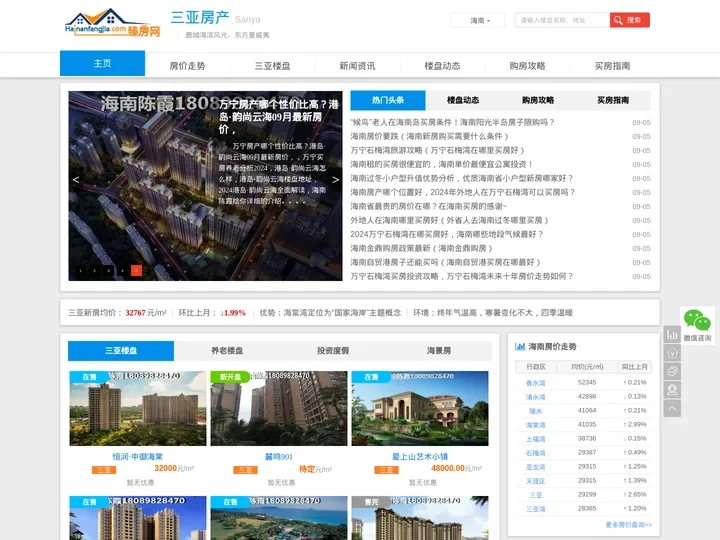Select the 养老楼盘 listings tab
Screen dimensions: 720x540
227,350
